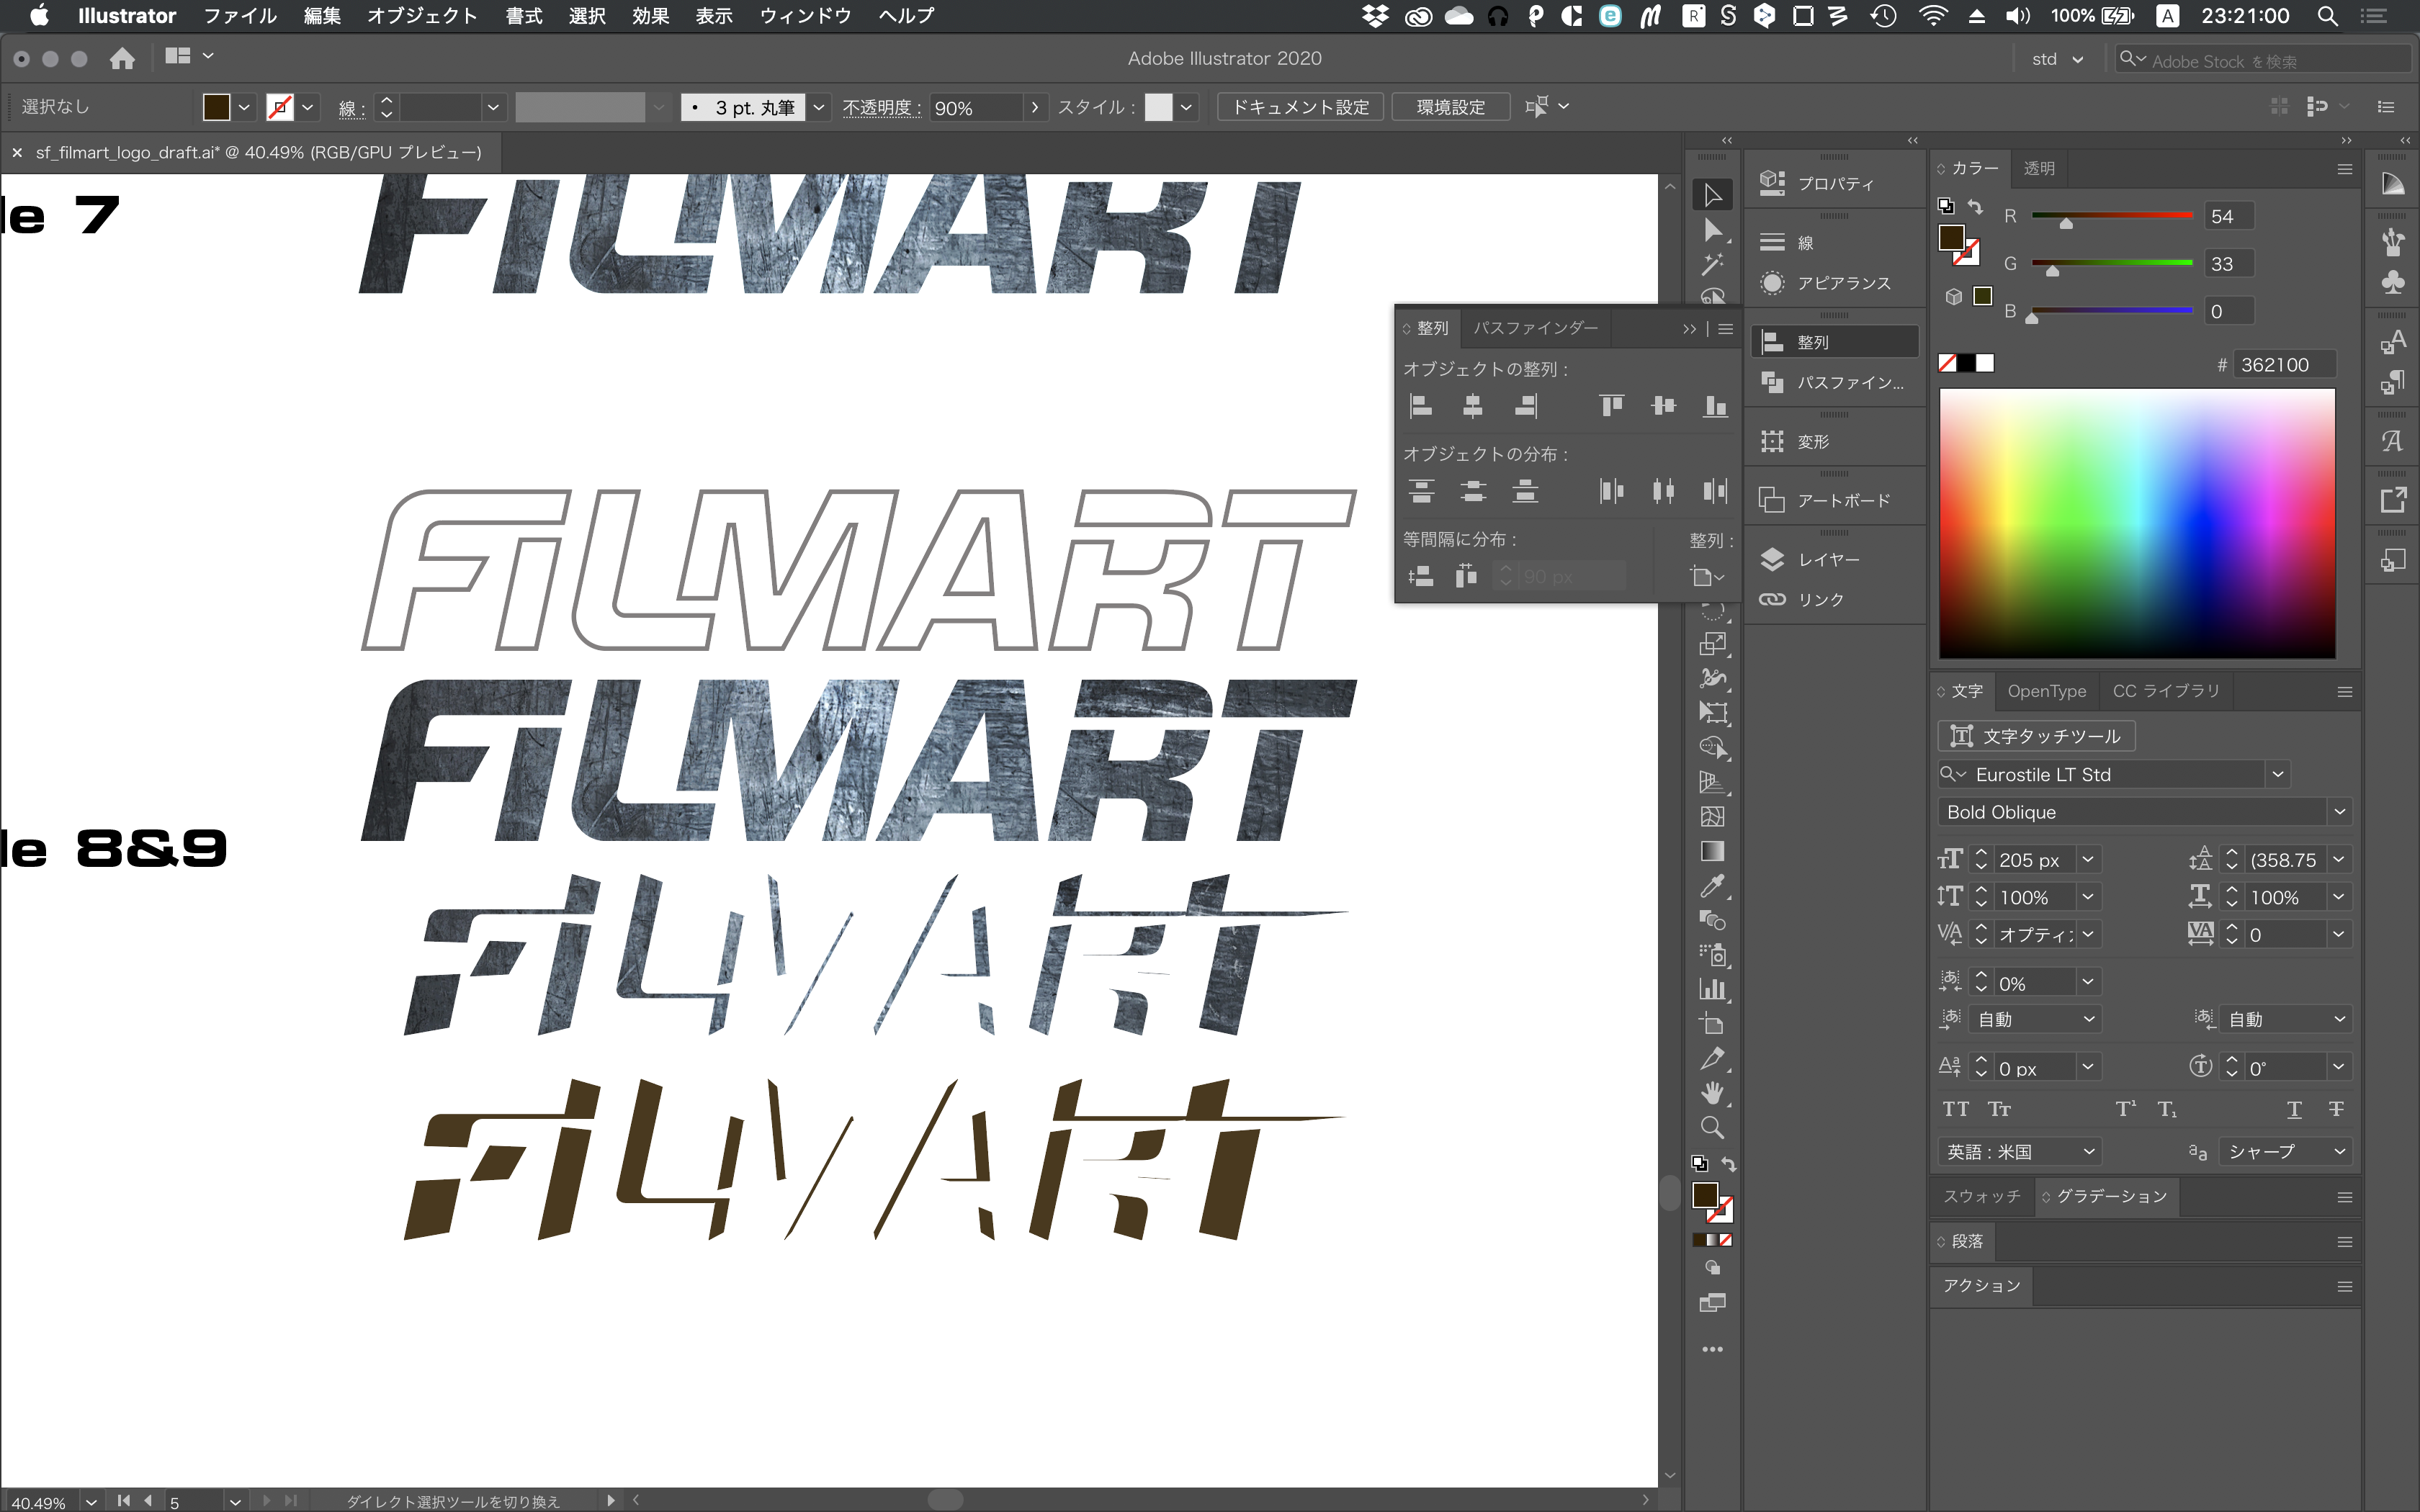Swap fill and stroke in toolbar

[1728, 1164]
